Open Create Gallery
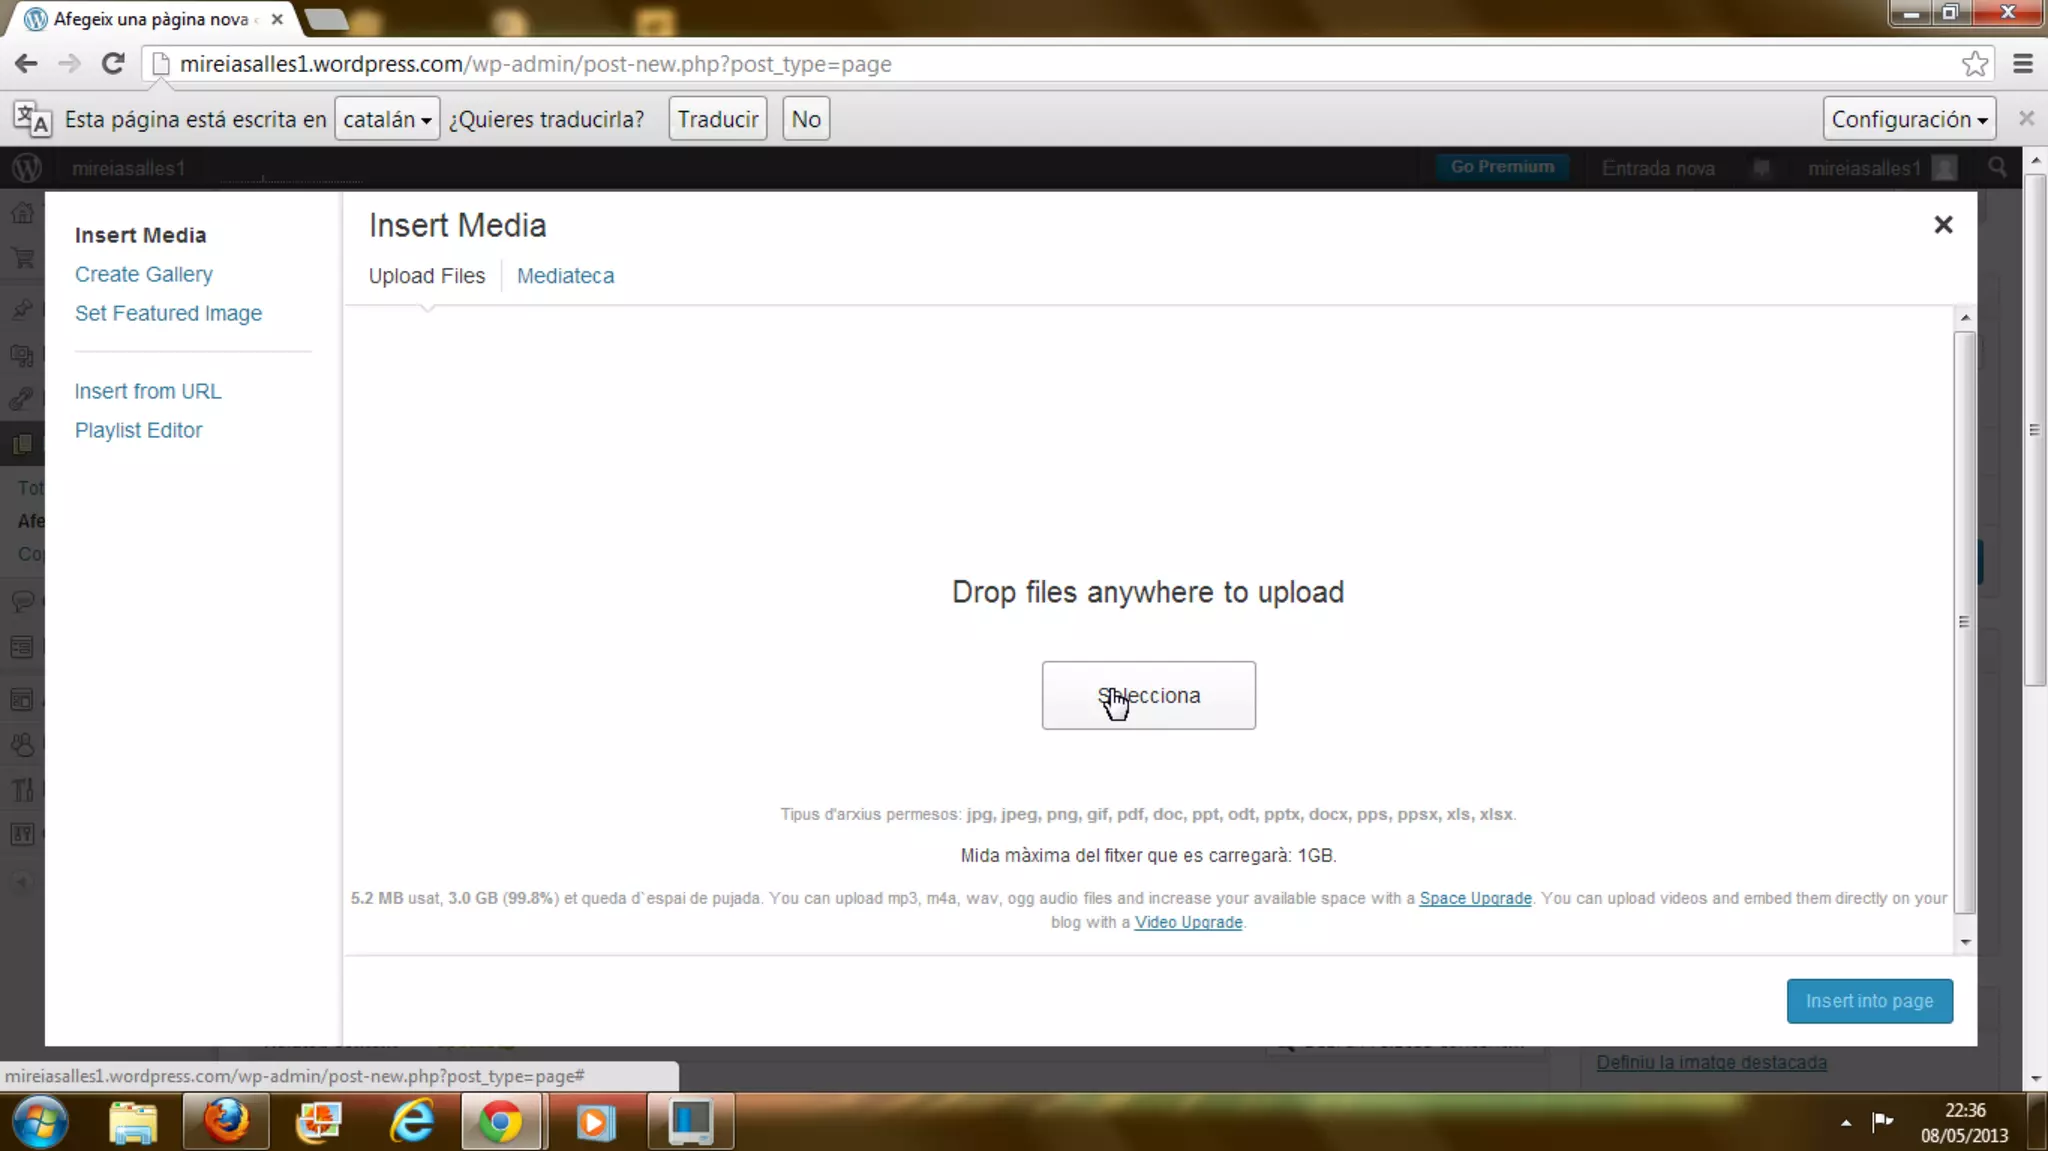2048x1151 pixels. pos(144,274)
